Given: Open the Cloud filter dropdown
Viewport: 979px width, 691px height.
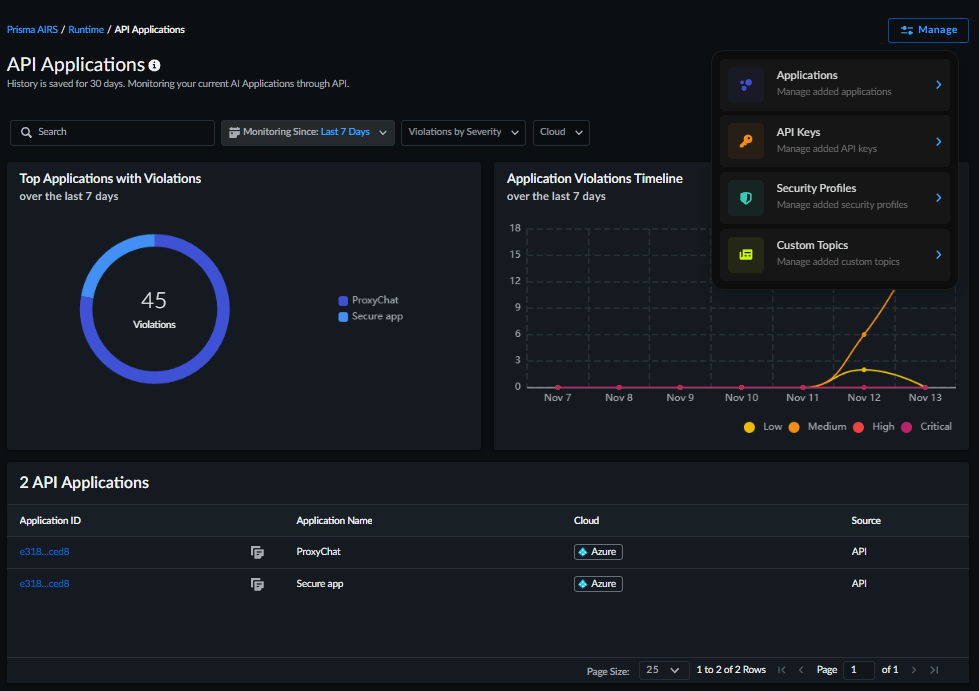Looking at the screenshot, I should [x=561, y=133].
